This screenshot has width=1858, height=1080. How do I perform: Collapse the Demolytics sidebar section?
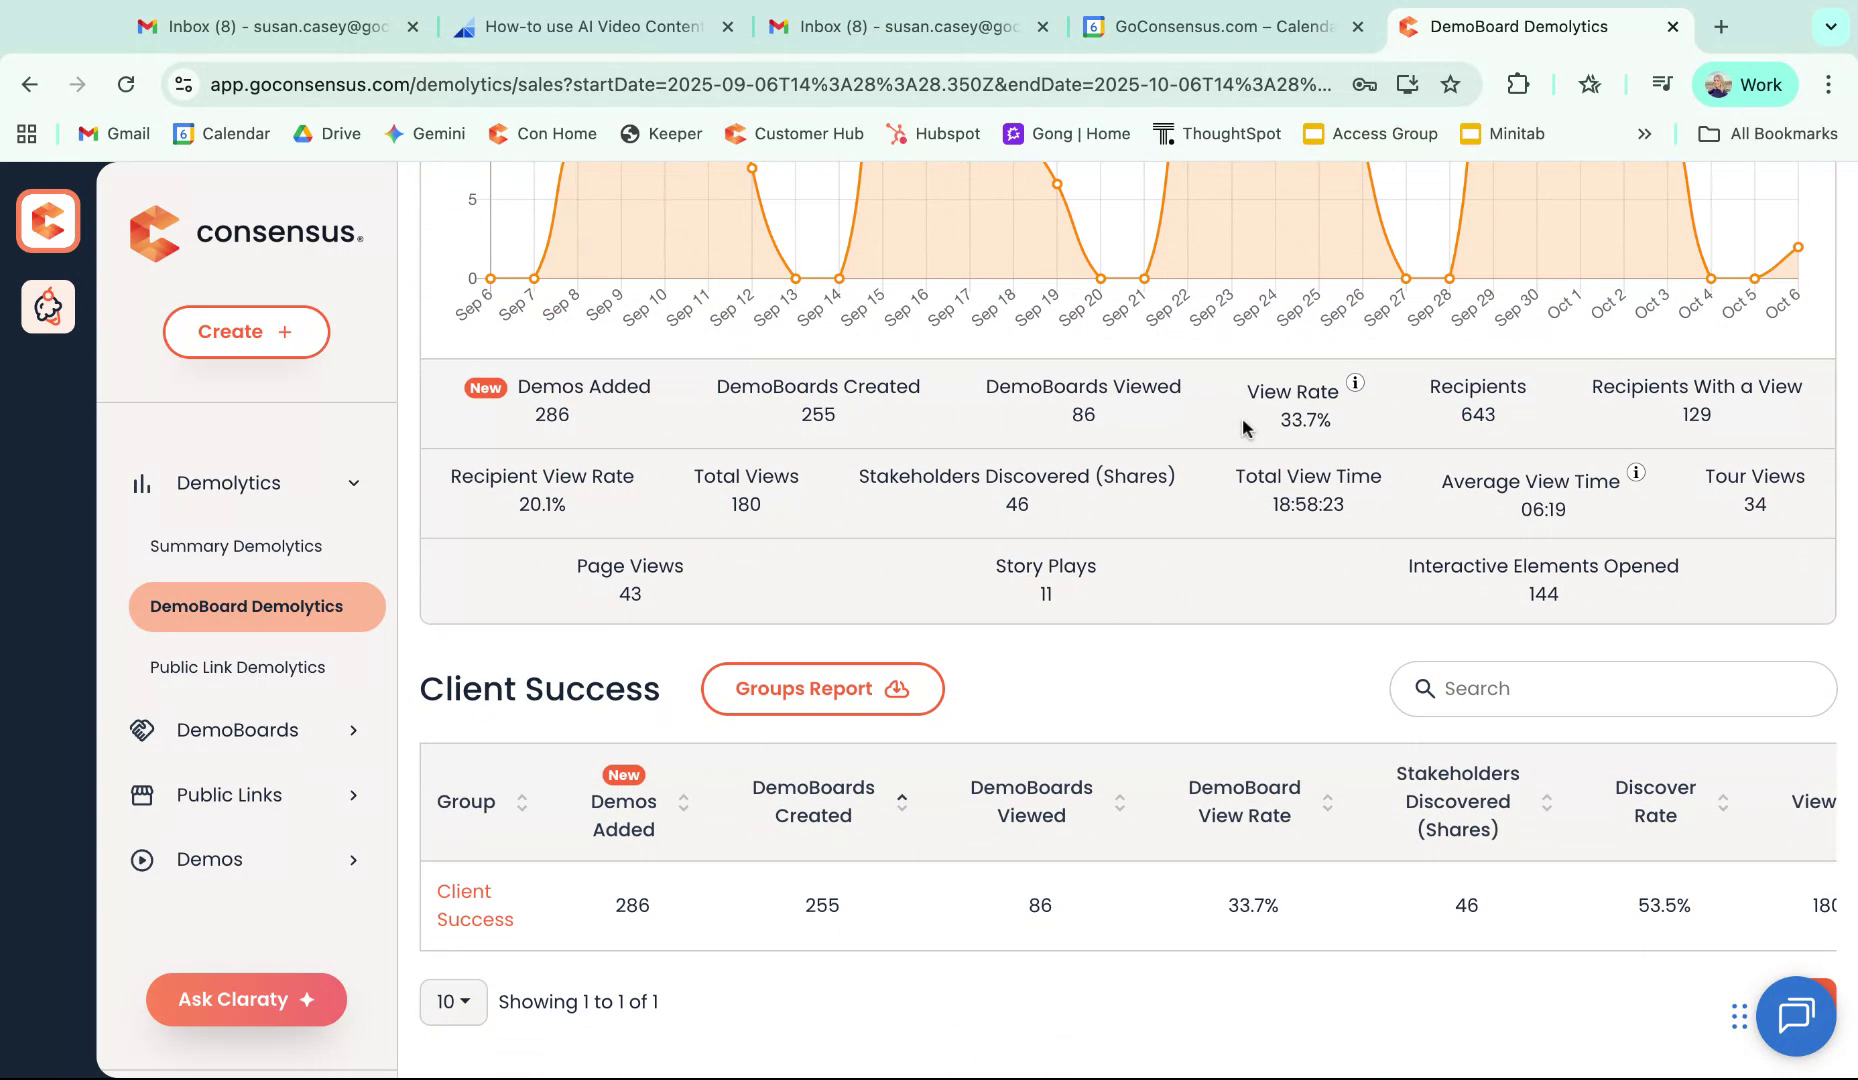point(354,483)
